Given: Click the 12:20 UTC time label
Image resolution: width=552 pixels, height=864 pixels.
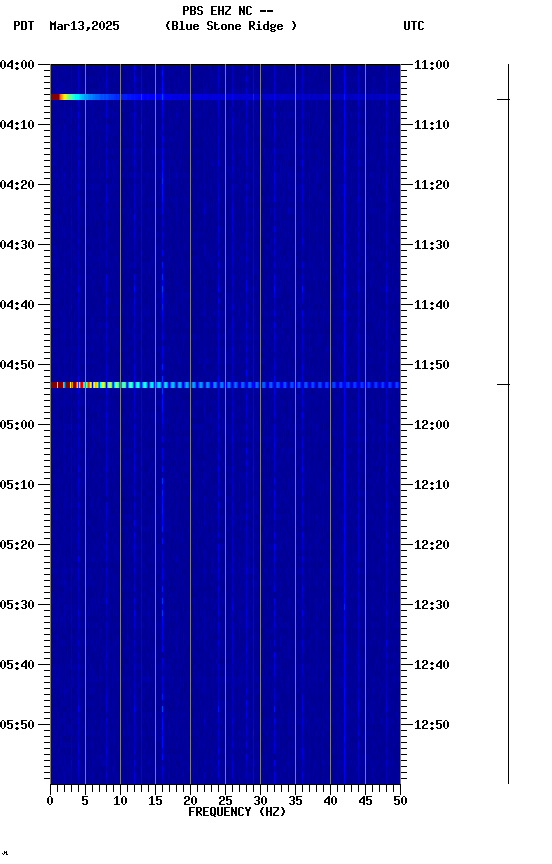Looking at the screenshot, I should pyautogui.click(x=432, y=545).
